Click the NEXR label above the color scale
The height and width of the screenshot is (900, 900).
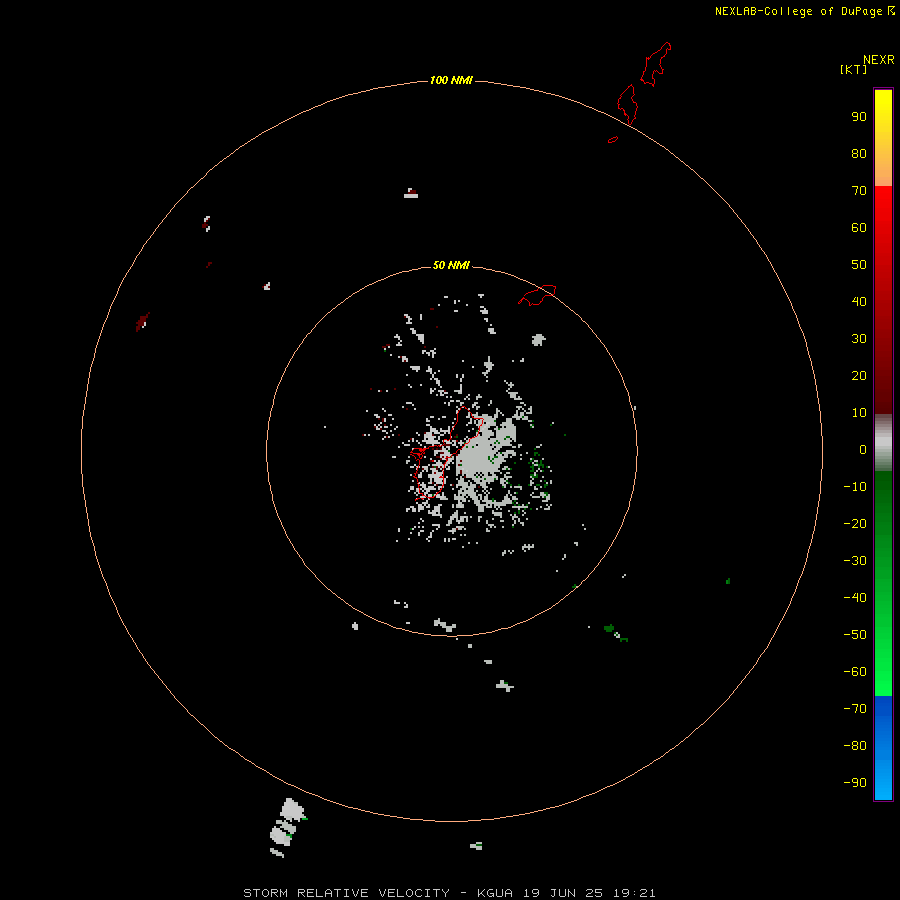coord(879,60)
